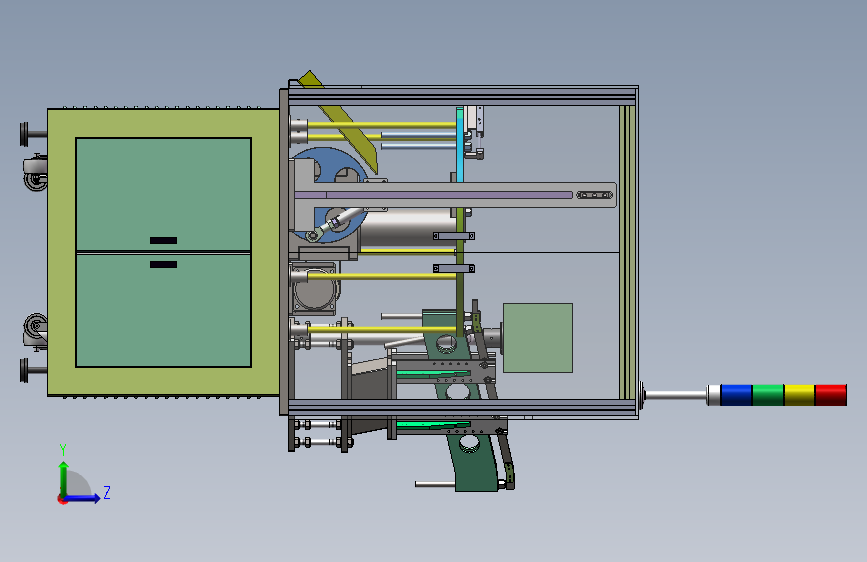
Task: Select the upper green cabinet door panel
Action: tap(164, 194)
